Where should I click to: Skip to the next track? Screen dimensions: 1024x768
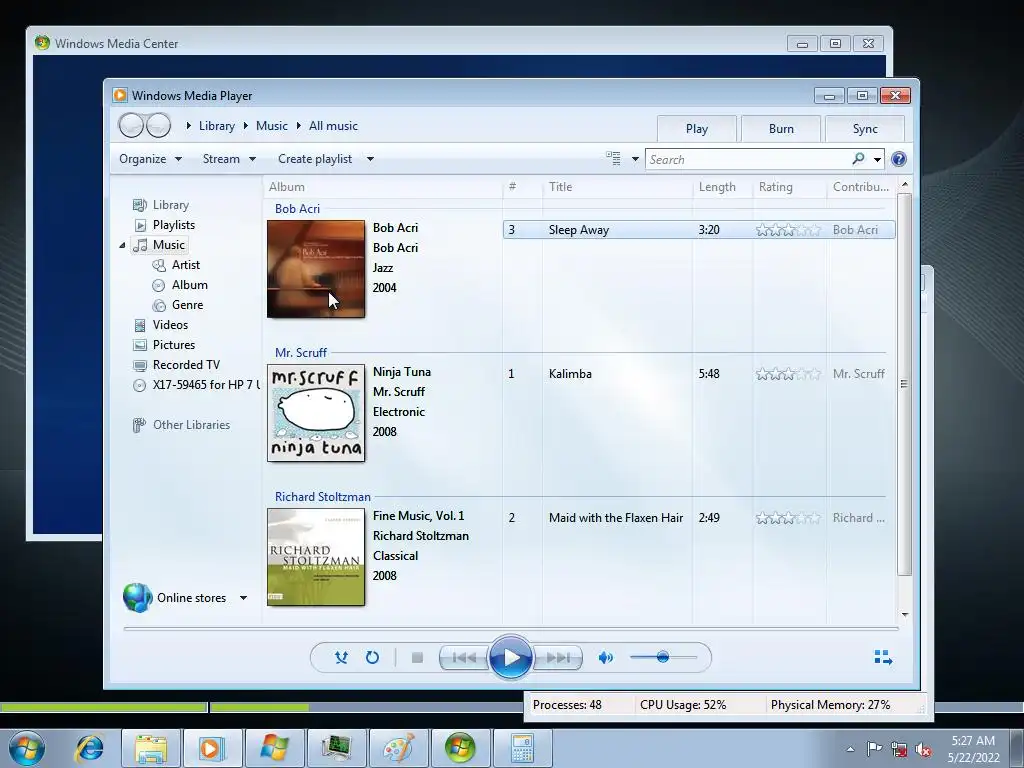(x=557, y=658)
